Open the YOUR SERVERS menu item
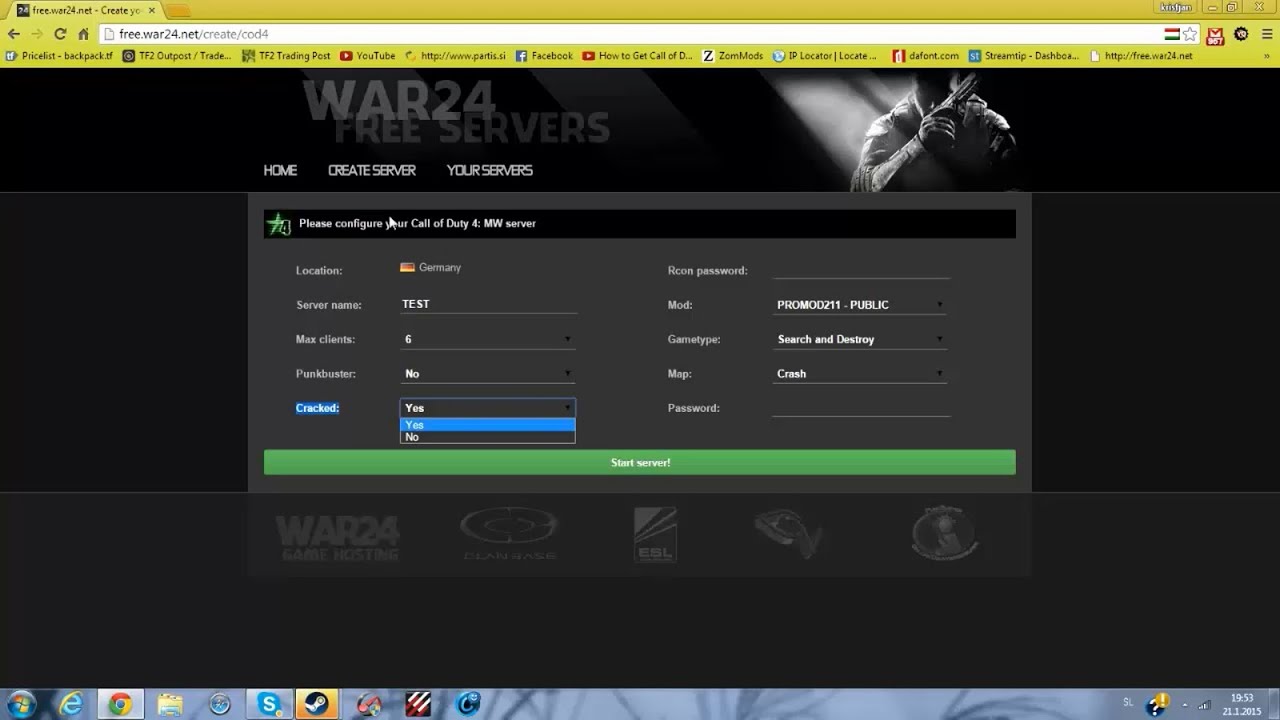 tap(489, 170)
